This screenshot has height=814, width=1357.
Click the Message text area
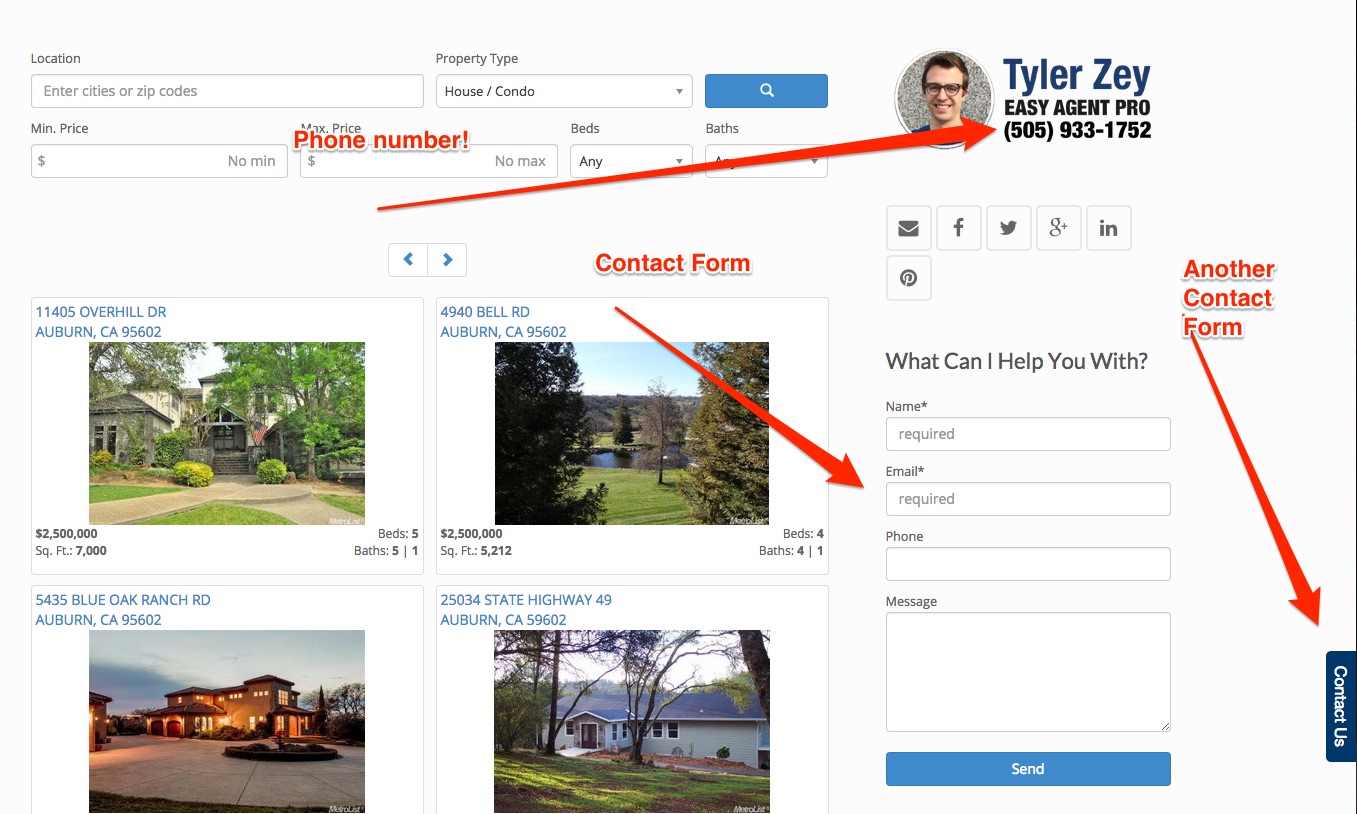[x=1028, y=672]
